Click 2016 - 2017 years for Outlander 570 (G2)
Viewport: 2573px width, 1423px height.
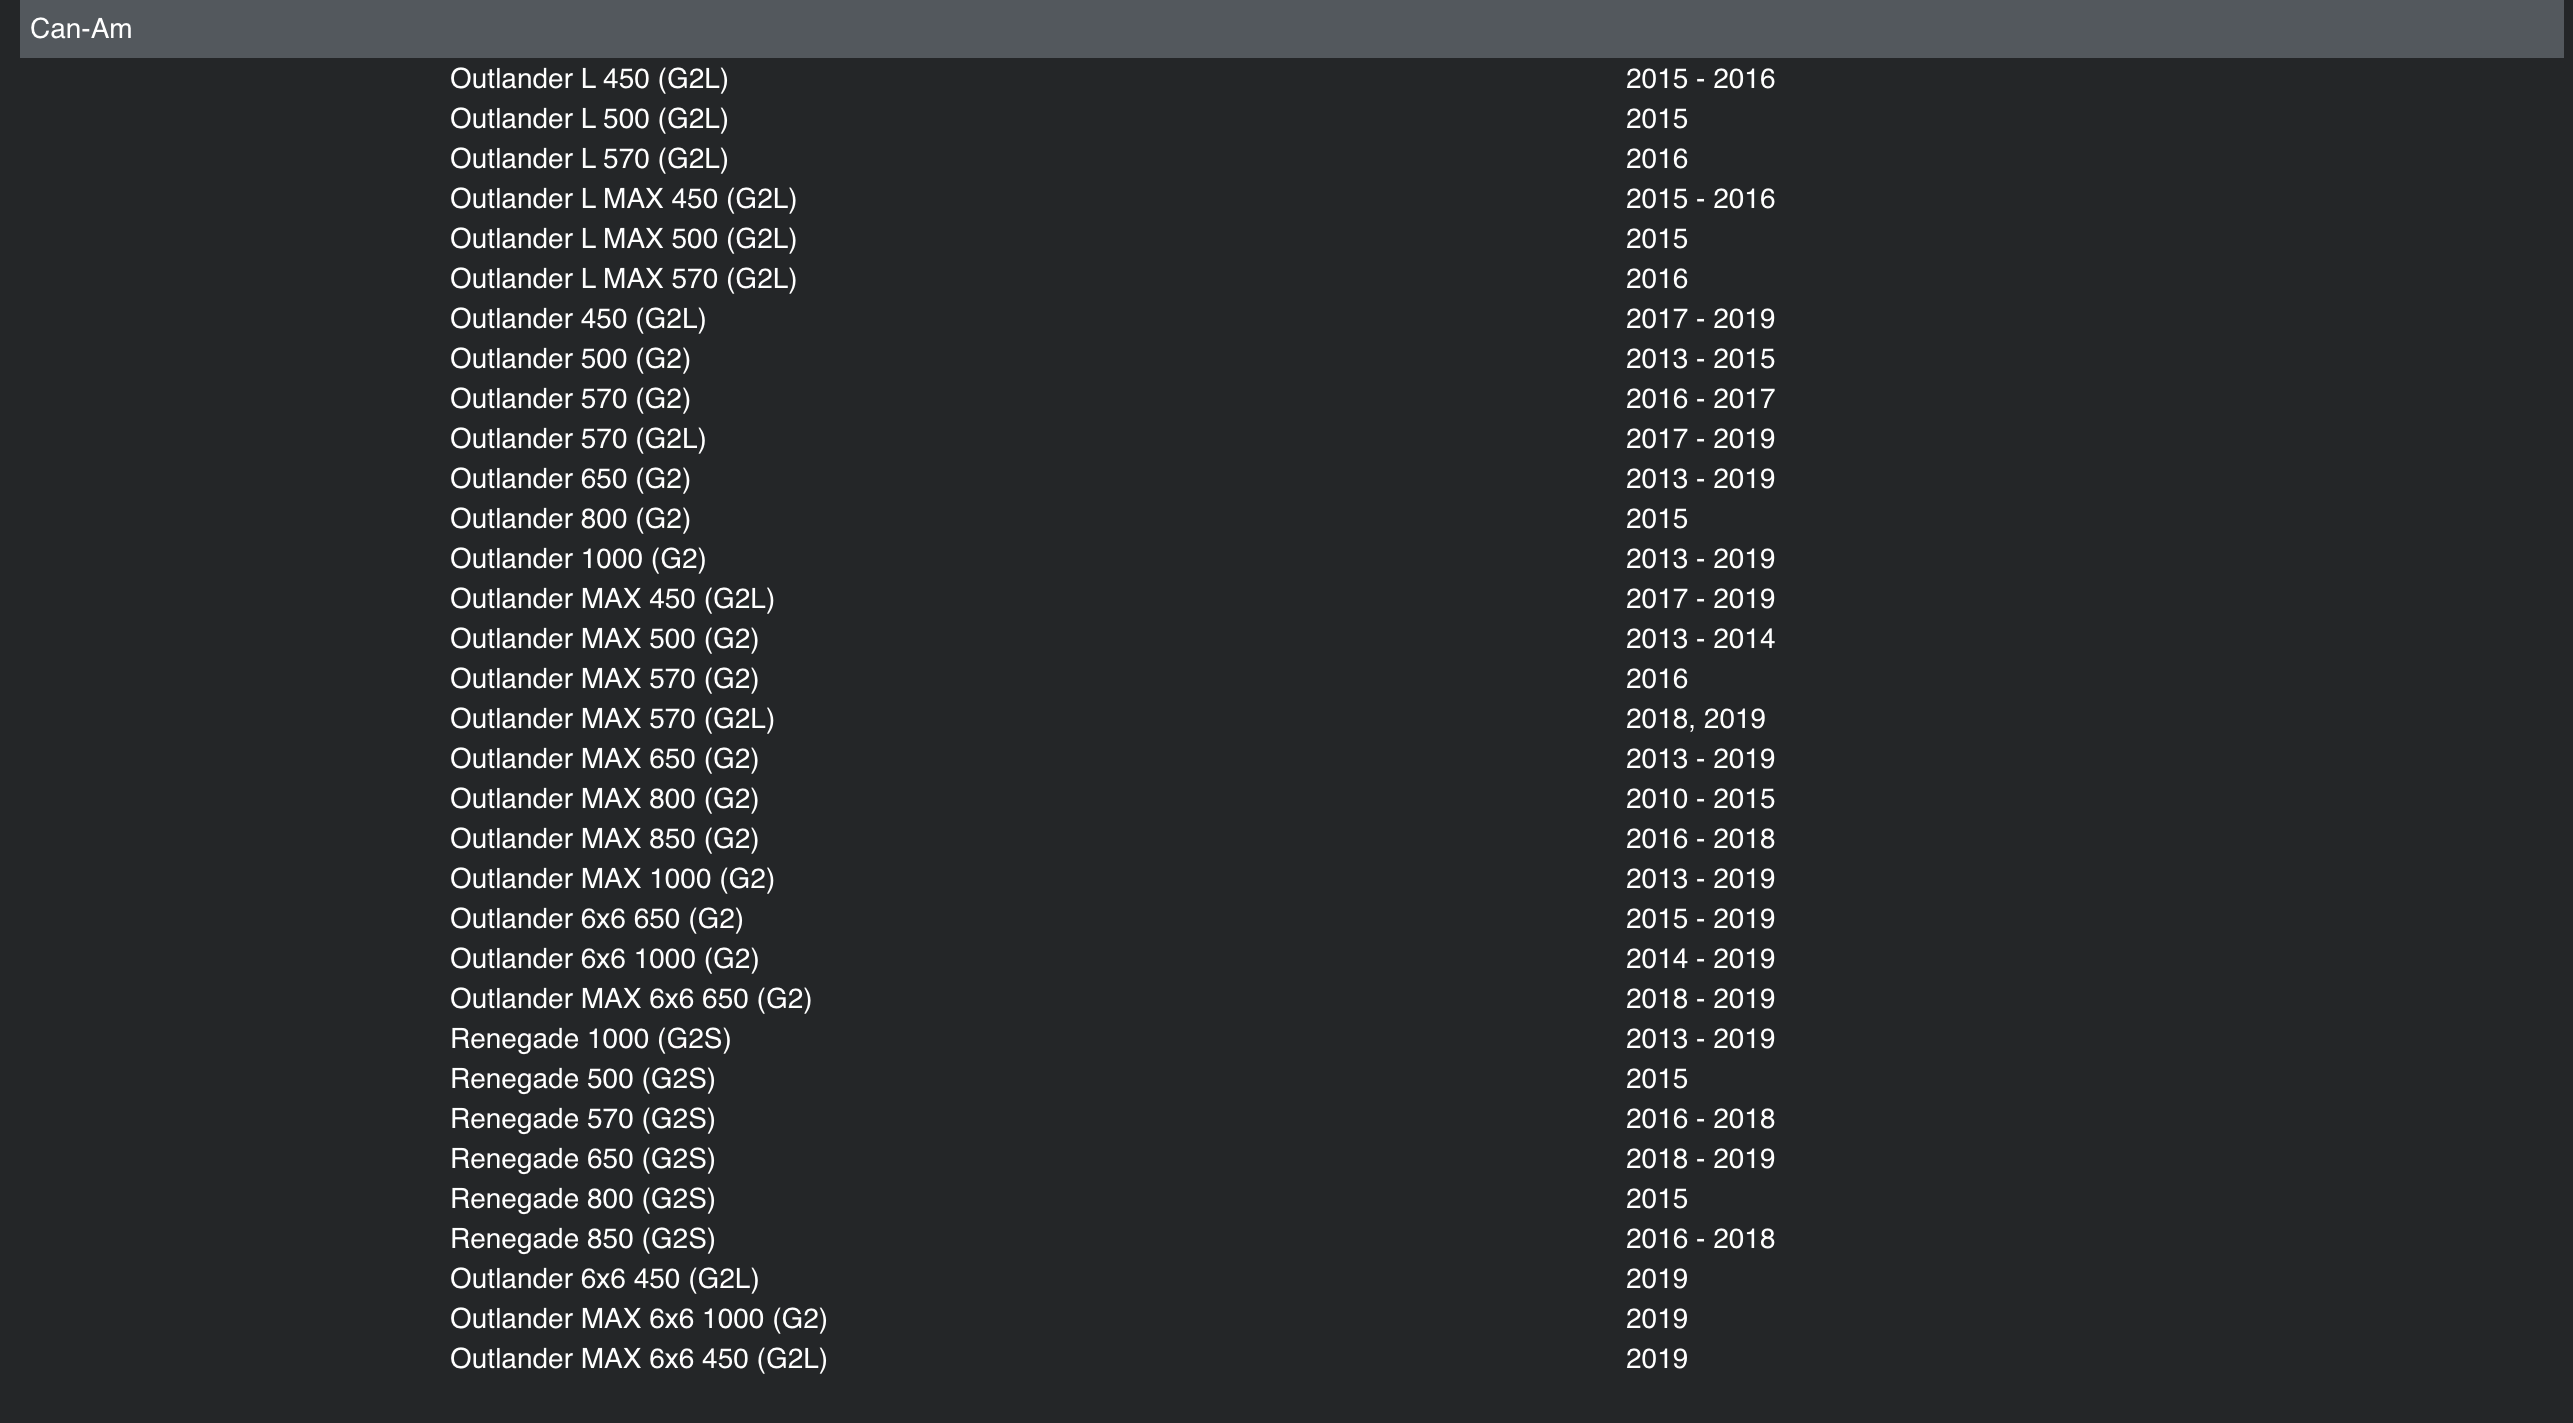click(1700, 399)
